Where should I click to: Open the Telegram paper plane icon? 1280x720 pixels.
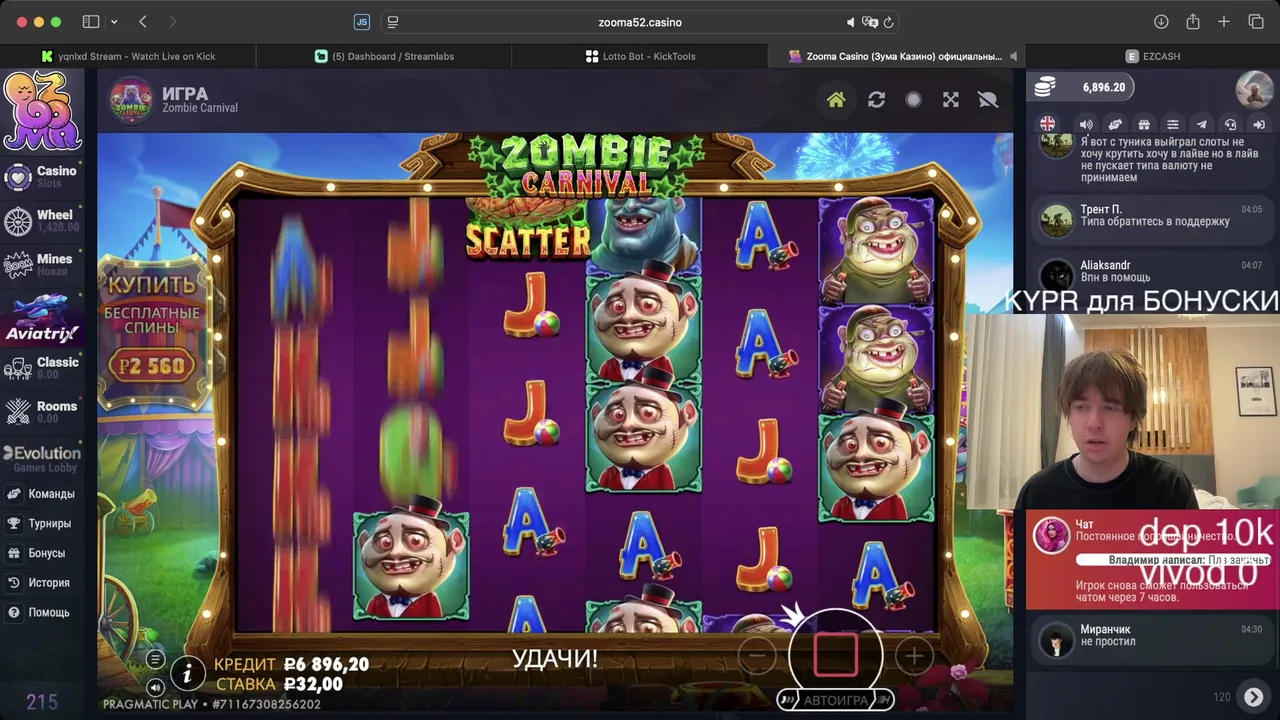(1202, 124)
